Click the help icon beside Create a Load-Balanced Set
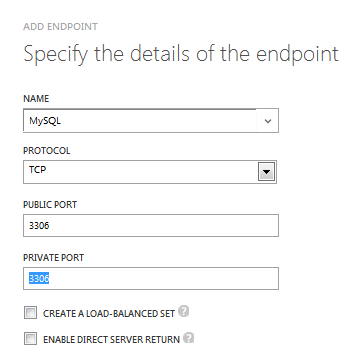361x361 pixels. pyautogui.click(x=183, y=311)
